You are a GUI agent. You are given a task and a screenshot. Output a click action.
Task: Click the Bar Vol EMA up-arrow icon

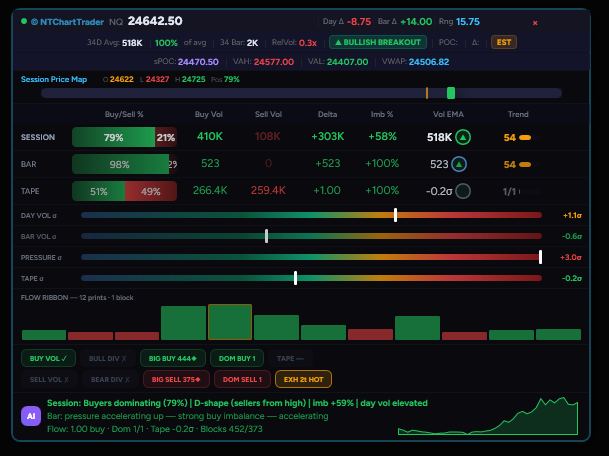tap(459, 164)
